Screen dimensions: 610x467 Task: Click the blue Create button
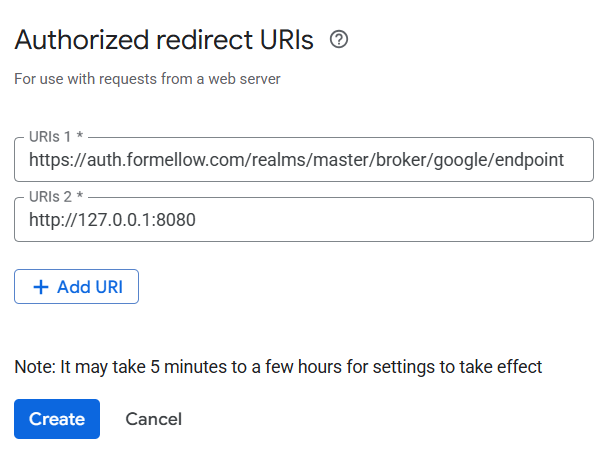click(57, 419)
